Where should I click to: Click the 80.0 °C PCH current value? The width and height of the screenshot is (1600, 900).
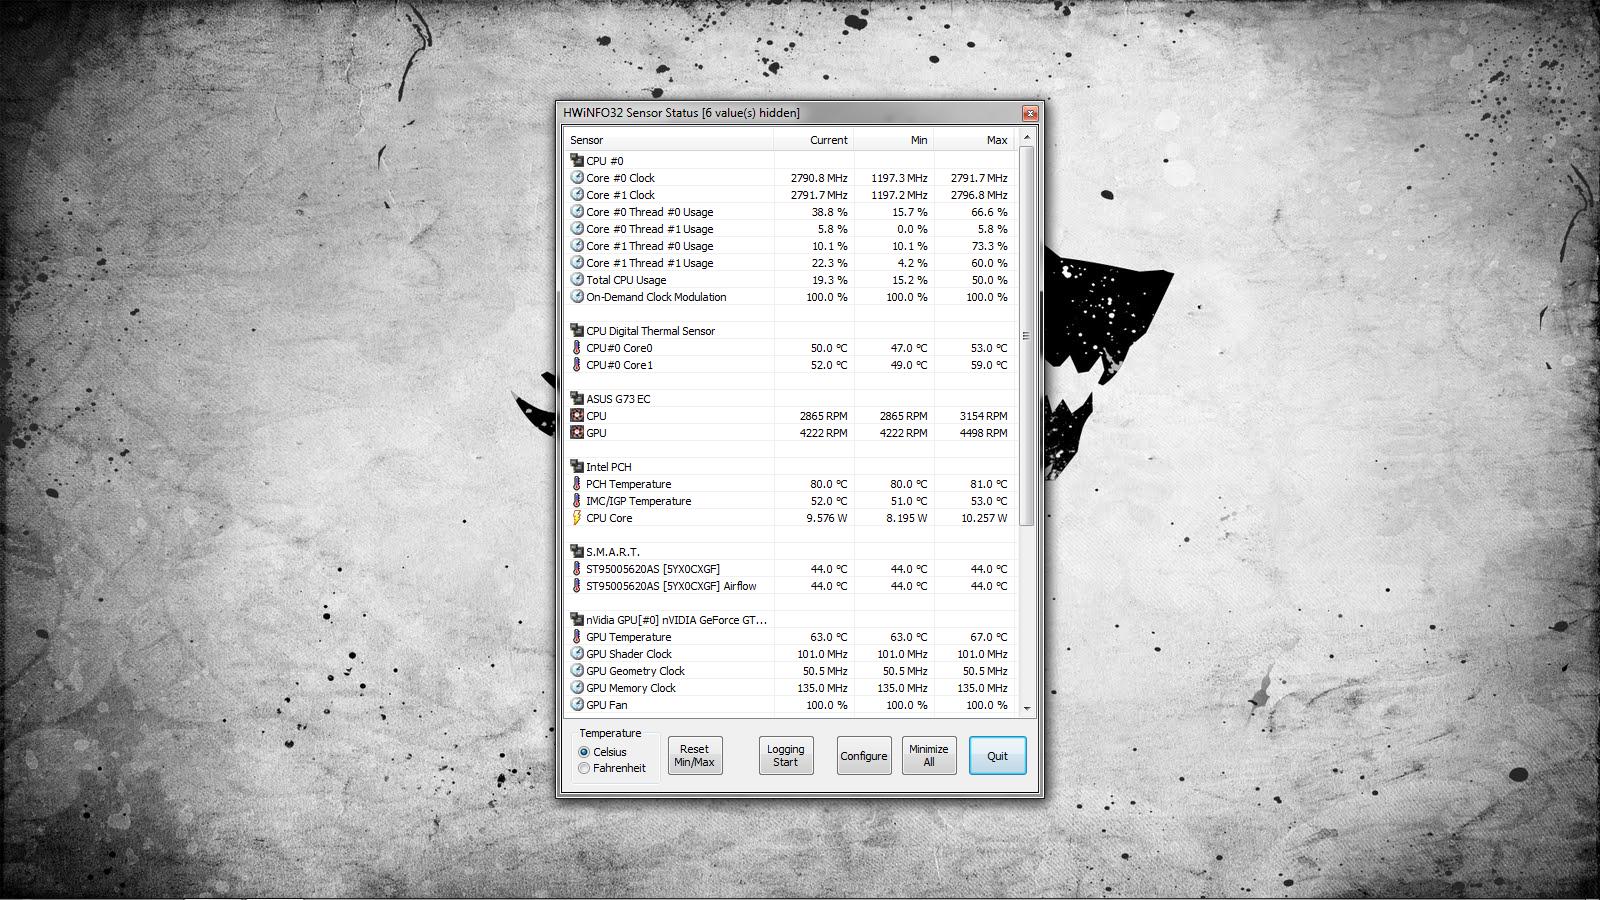click(x=828, y=484)
